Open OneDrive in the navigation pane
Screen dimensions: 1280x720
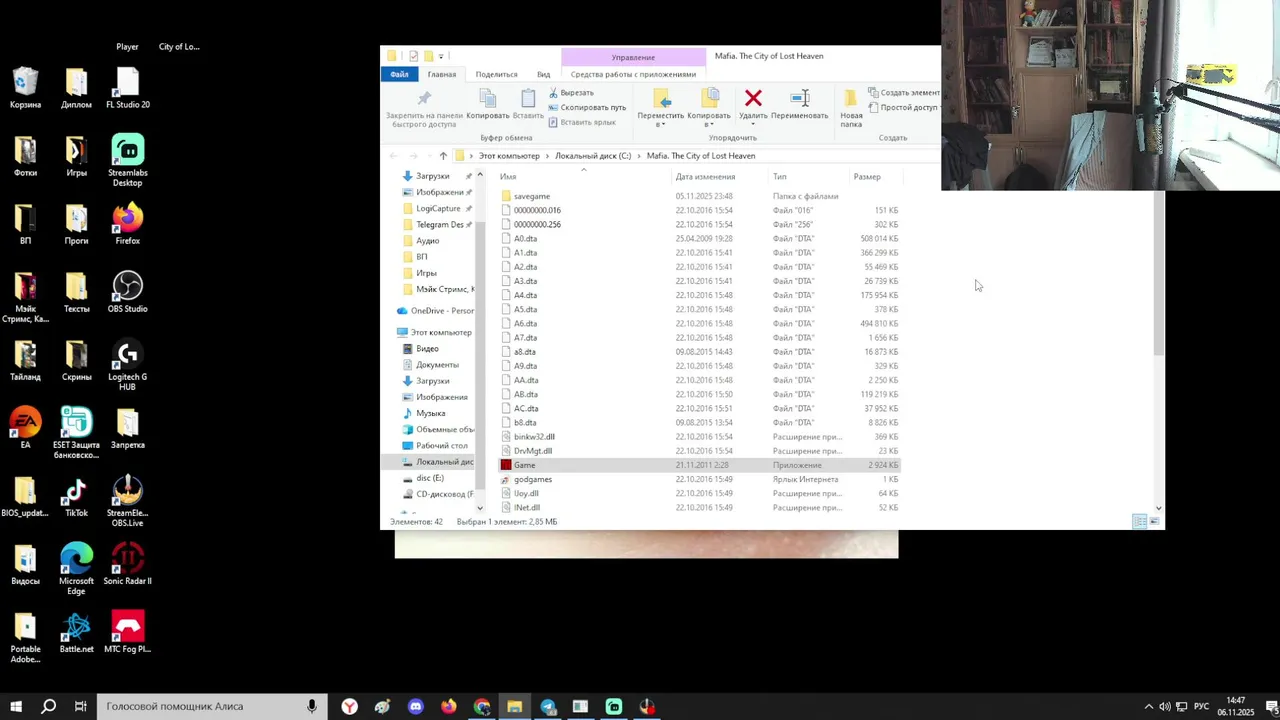tap(434, 311)
